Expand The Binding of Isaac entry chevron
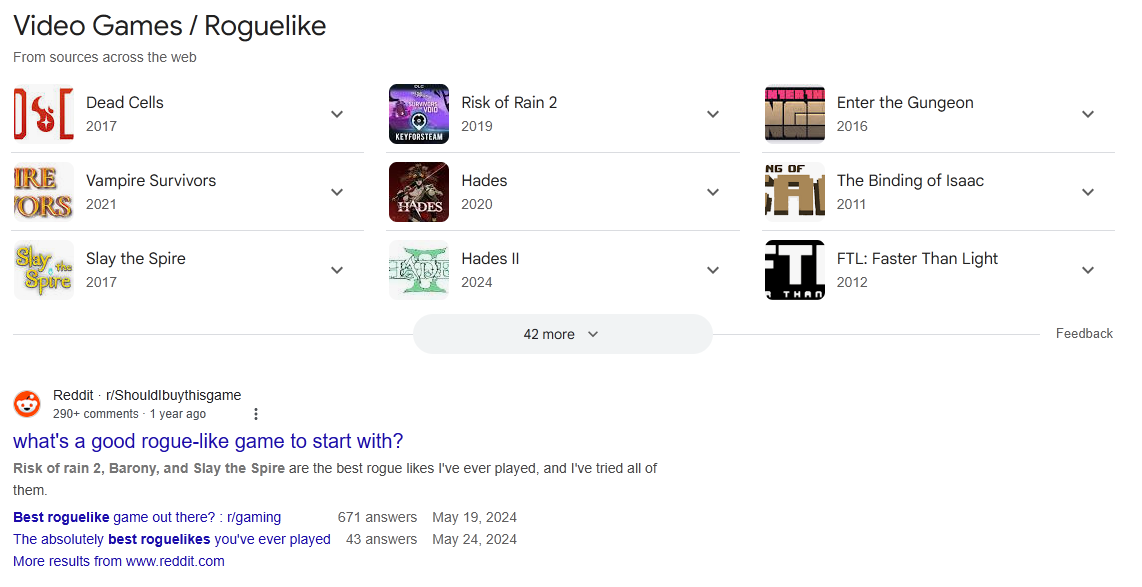The width and height of the screenshot is (1142, 587). (1088, 192)
